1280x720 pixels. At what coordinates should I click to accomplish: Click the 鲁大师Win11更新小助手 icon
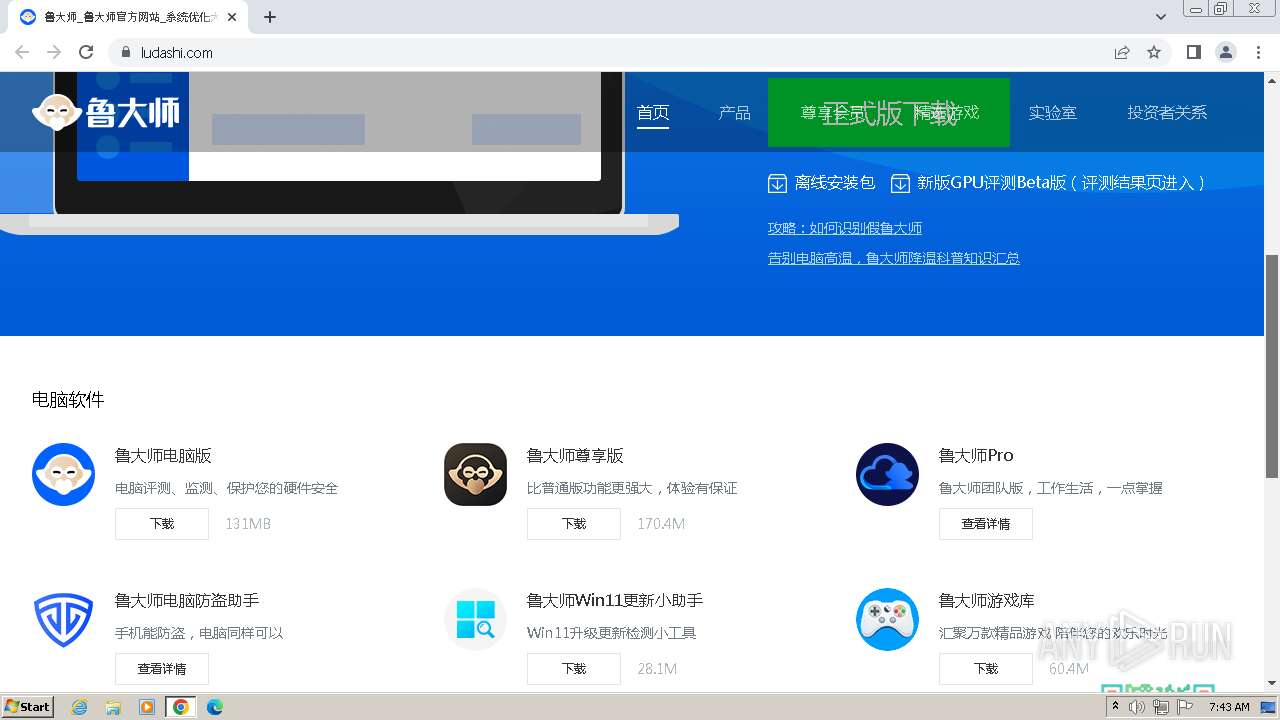pos(475,619)
